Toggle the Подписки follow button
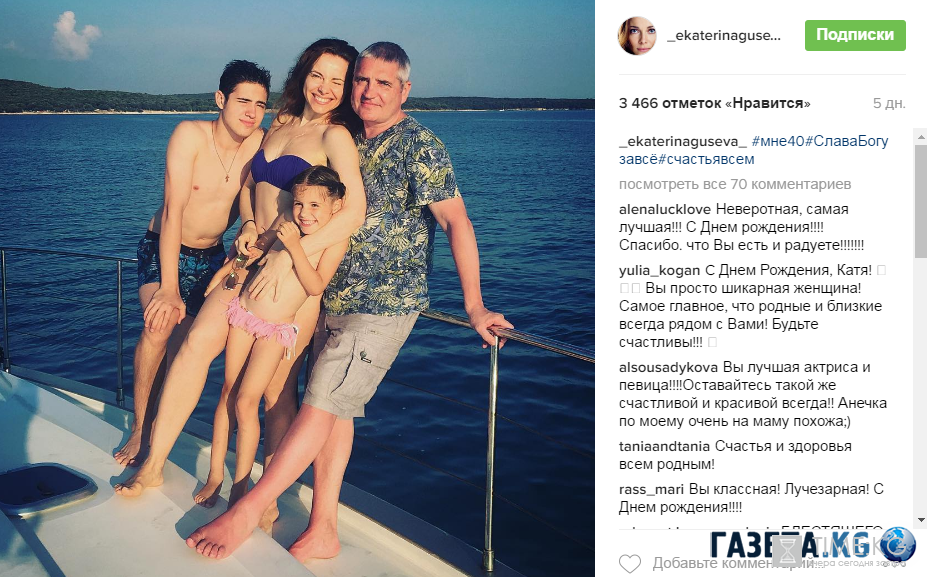This screenshot has width=927, height=577. point(855,35)
